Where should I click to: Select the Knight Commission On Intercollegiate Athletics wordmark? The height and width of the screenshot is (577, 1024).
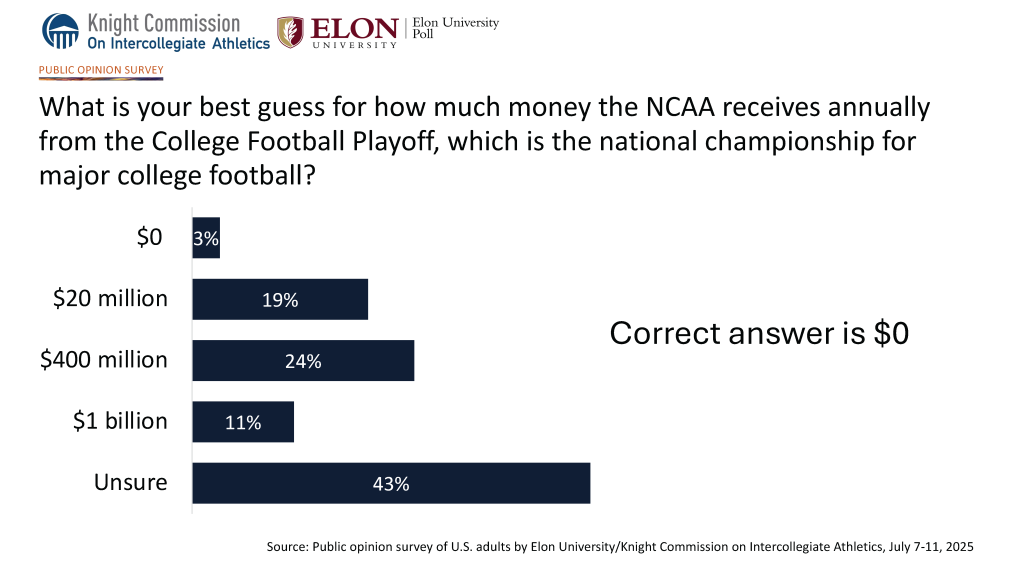coord(179,32)
